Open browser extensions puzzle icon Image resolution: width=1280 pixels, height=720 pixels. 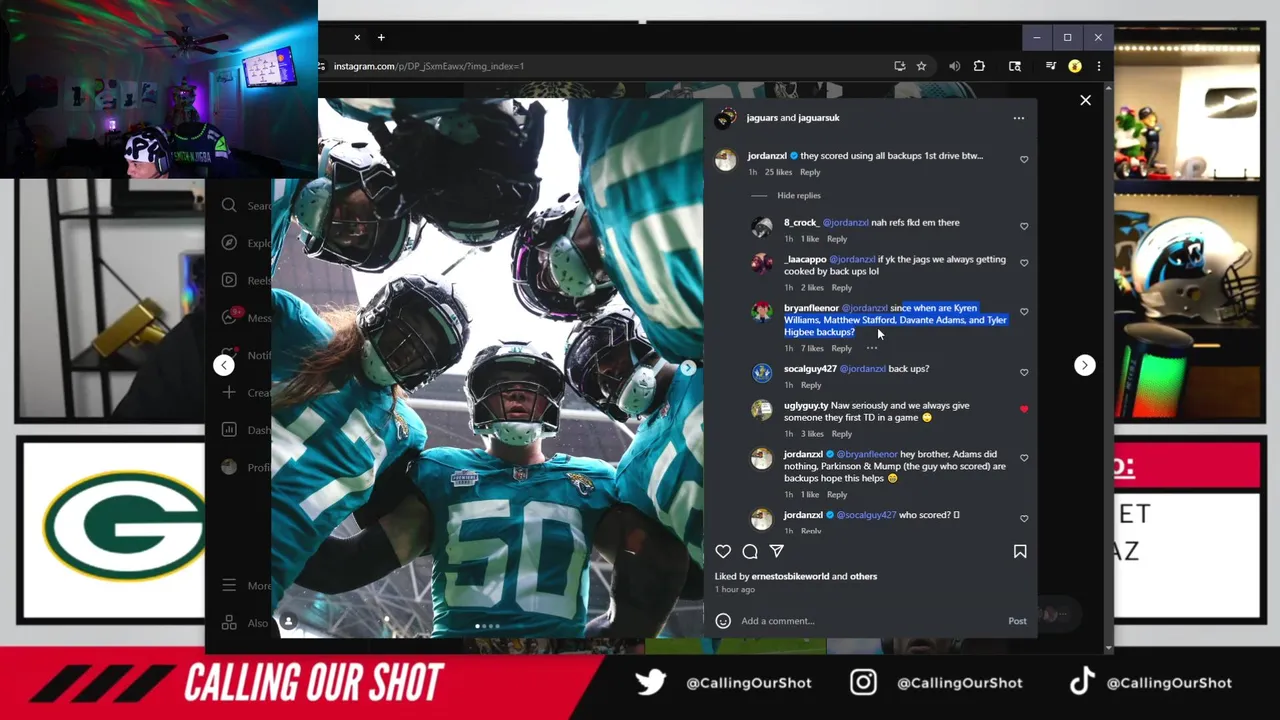(979, 66)
